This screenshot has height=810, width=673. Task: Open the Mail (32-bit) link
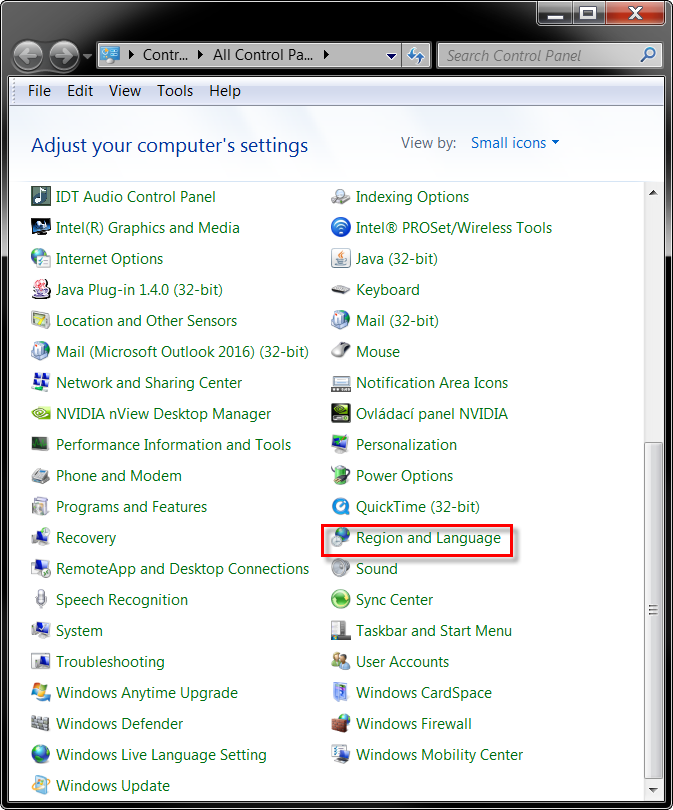coord(397,321)
